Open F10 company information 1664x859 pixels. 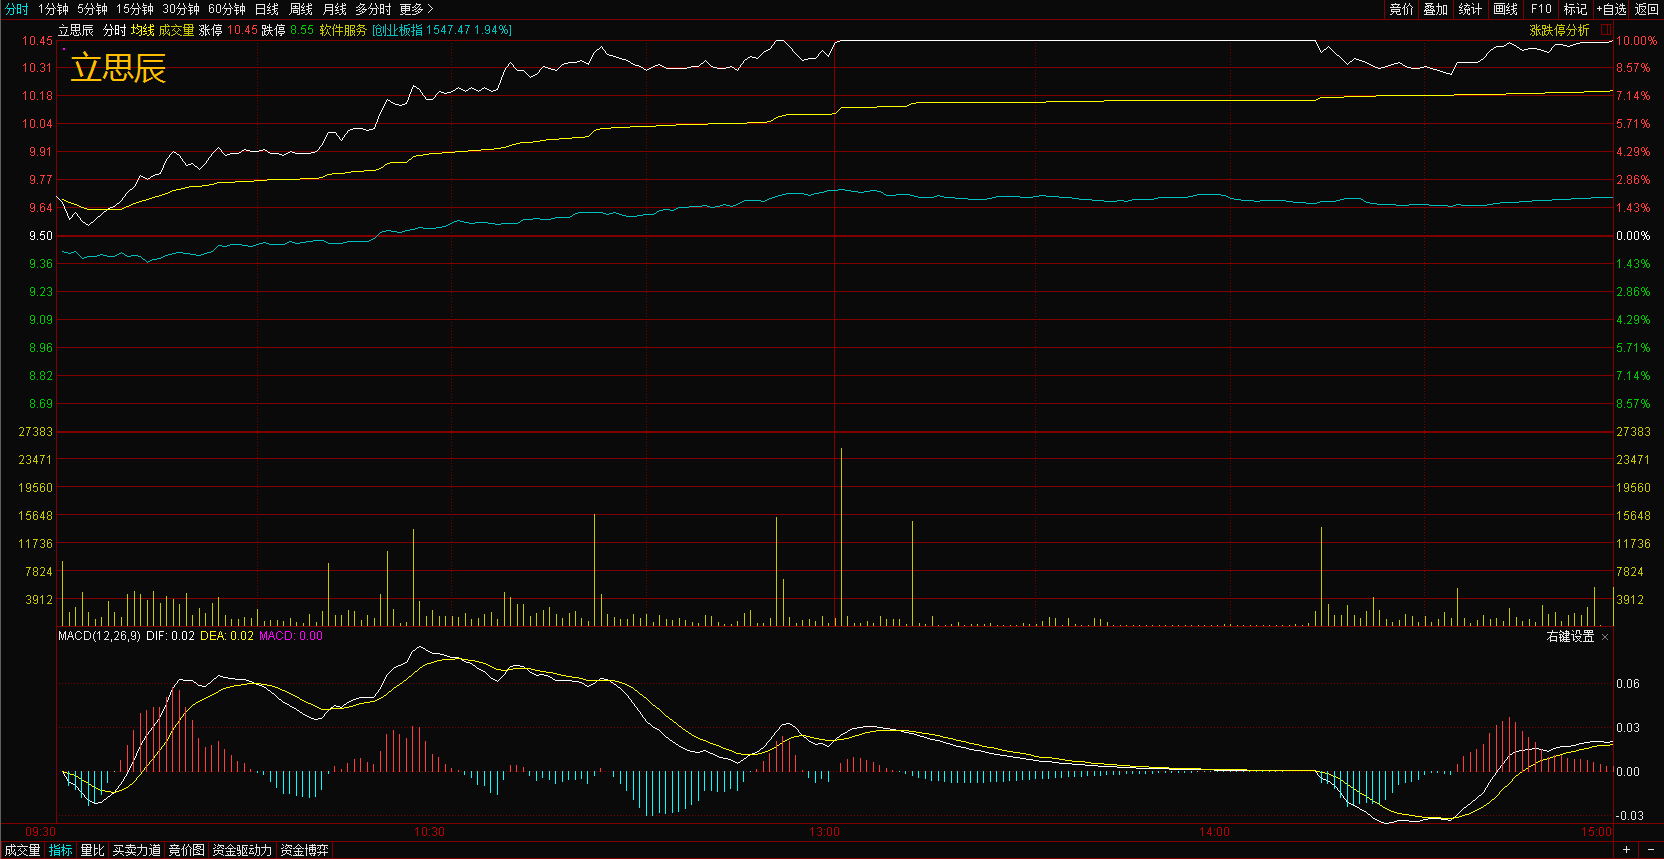(1541, 9)
